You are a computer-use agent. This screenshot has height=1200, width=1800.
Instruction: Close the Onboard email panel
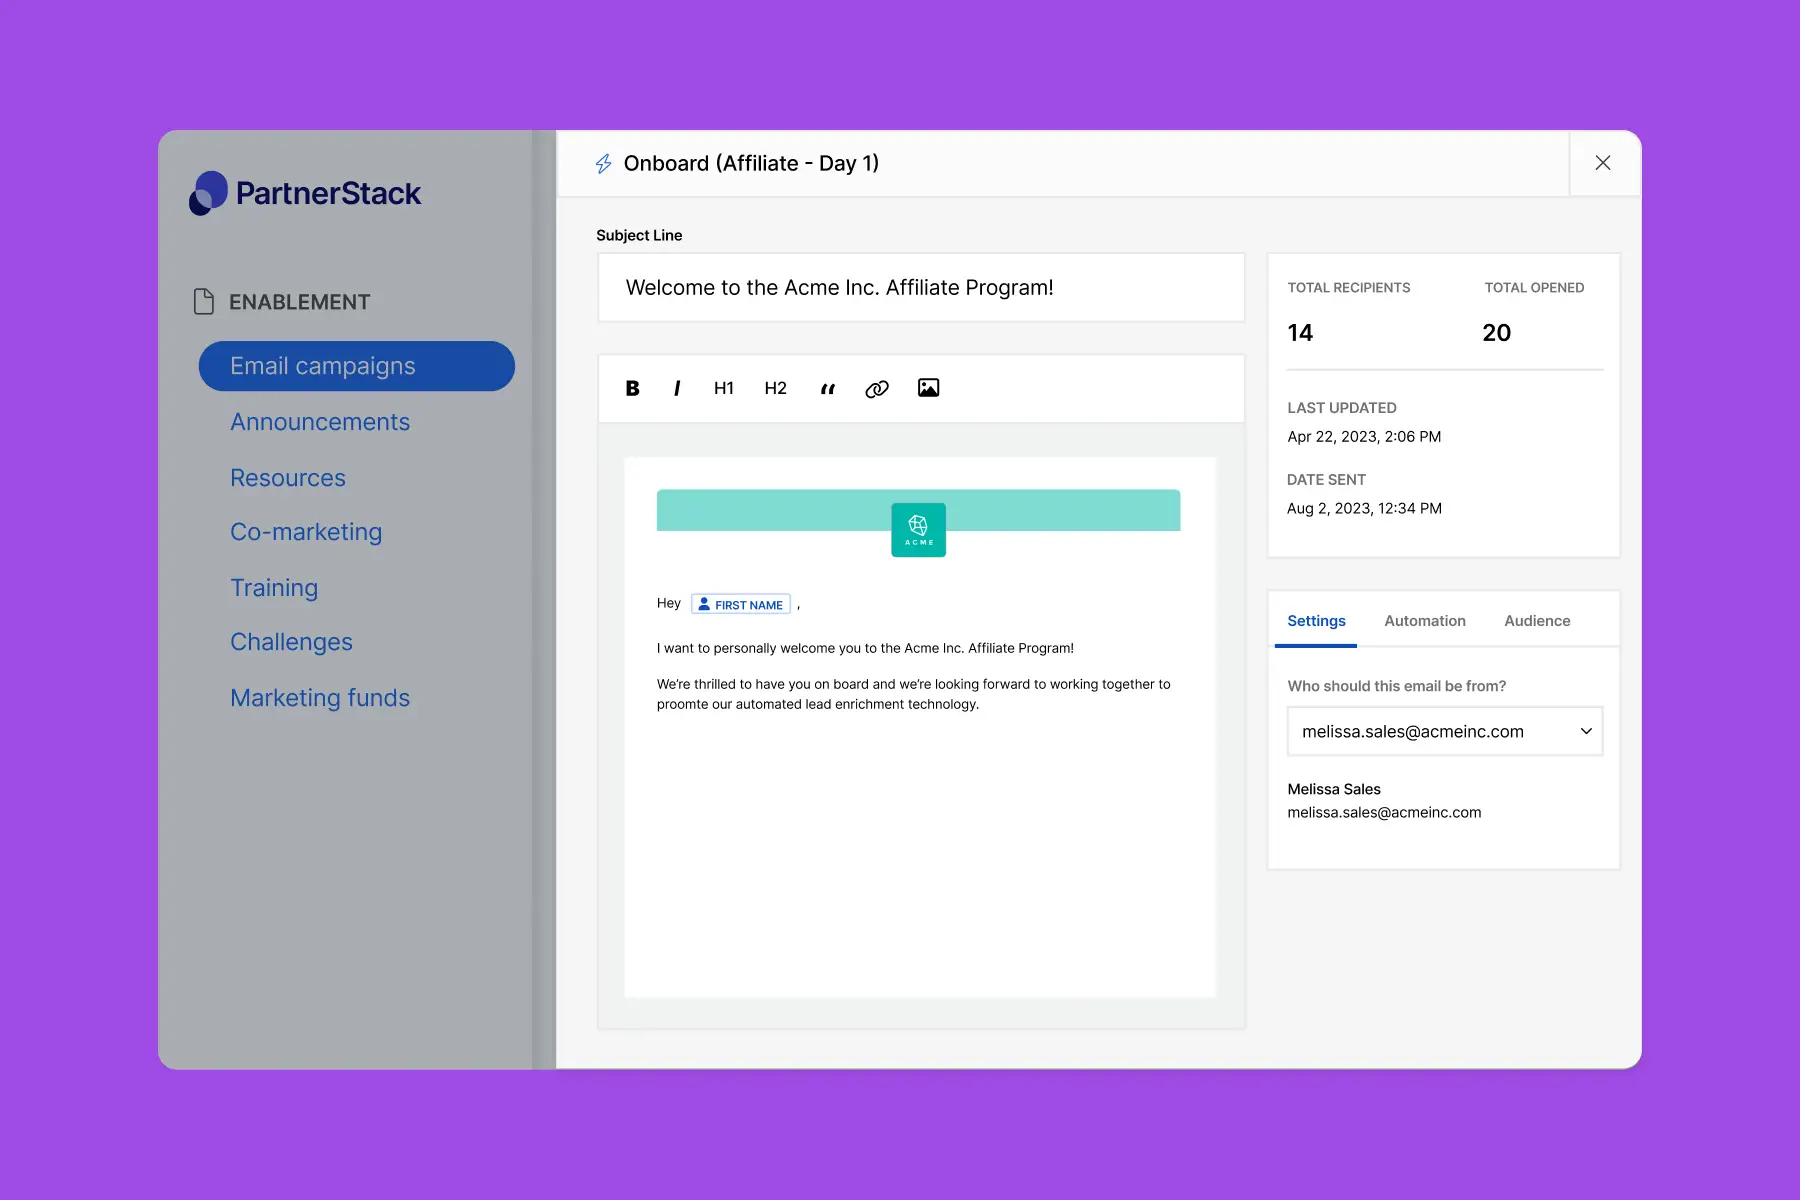tap(1603, 163)
